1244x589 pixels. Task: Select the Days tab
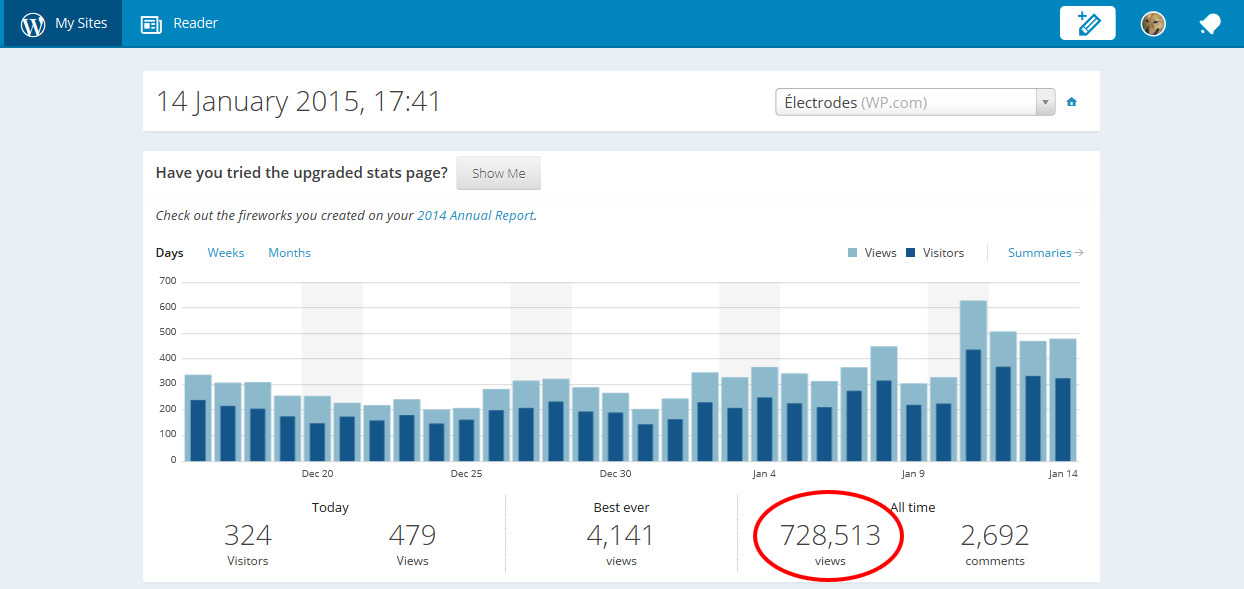coord(169,253)
